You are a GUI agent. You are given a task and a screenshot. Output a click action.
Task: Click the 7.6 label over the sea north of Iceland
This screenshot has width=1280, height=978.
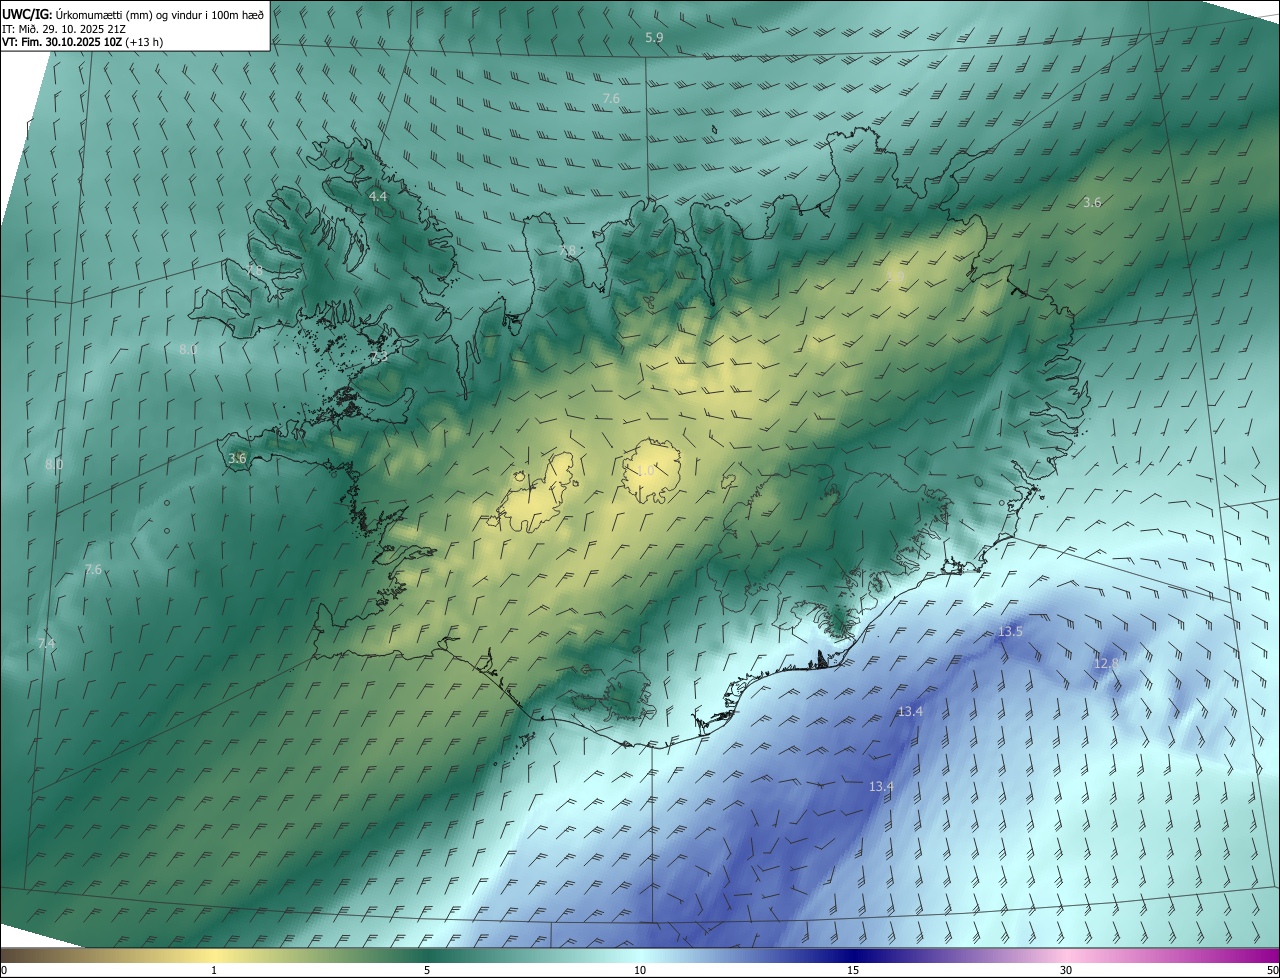click(611, 99)
